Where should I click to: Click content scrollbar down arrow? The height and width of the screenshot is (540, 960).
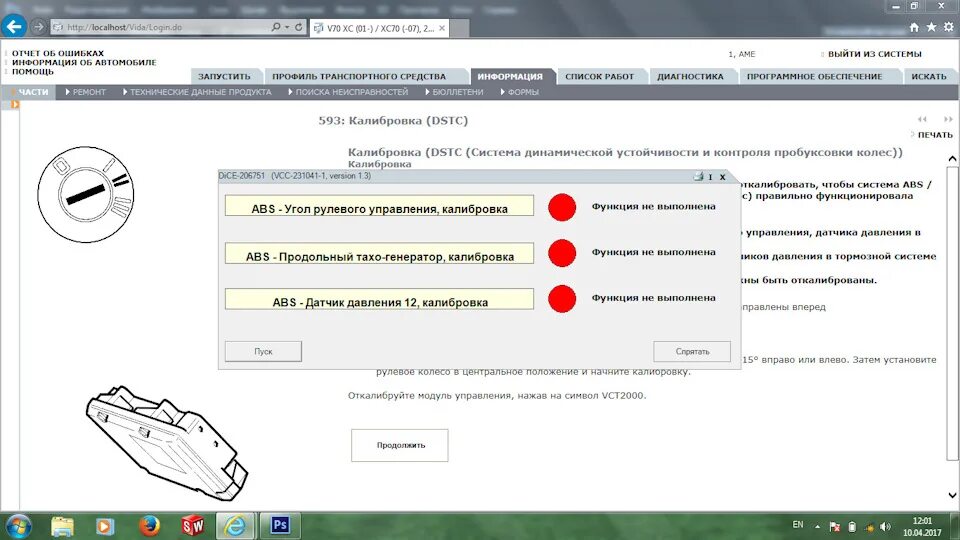coord(952,495)
